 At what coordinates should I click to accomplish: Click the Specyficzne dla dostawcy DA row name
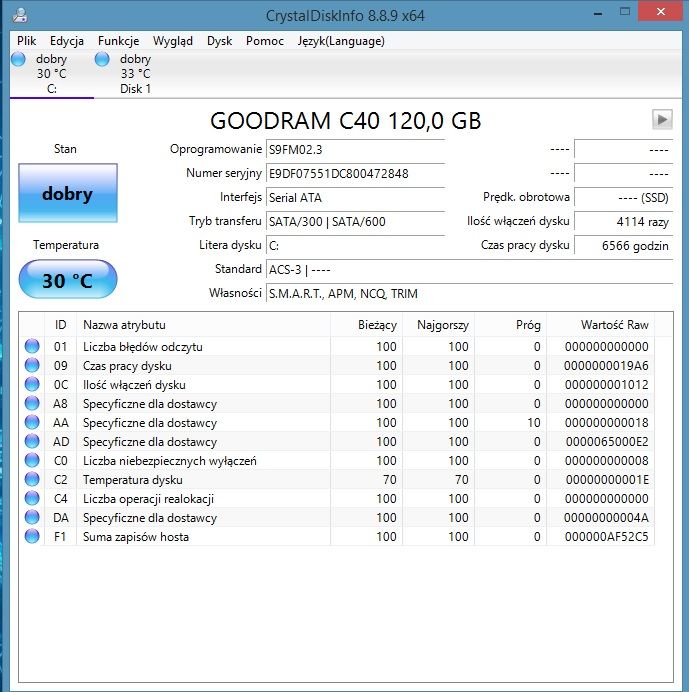click(150, 518)
